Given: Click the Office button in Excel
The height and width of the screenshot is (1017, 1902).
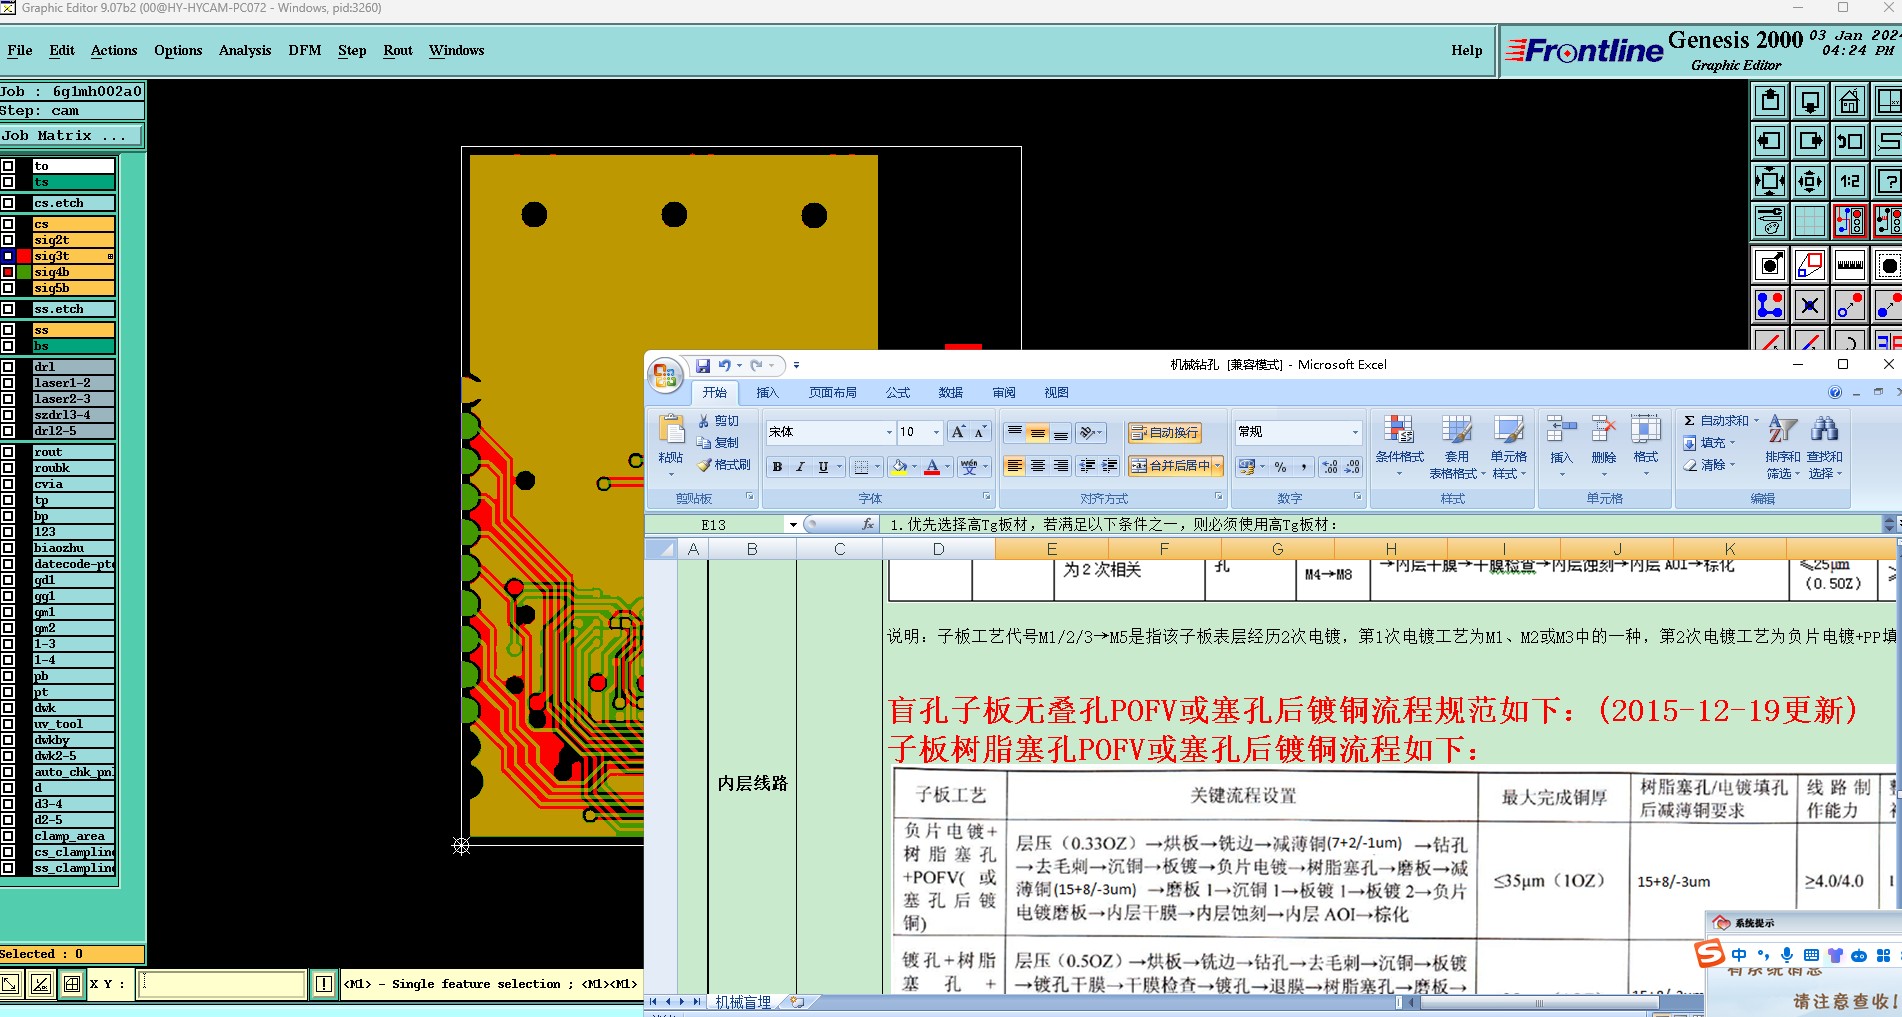Looking at the screenshot, I should 665,375.
